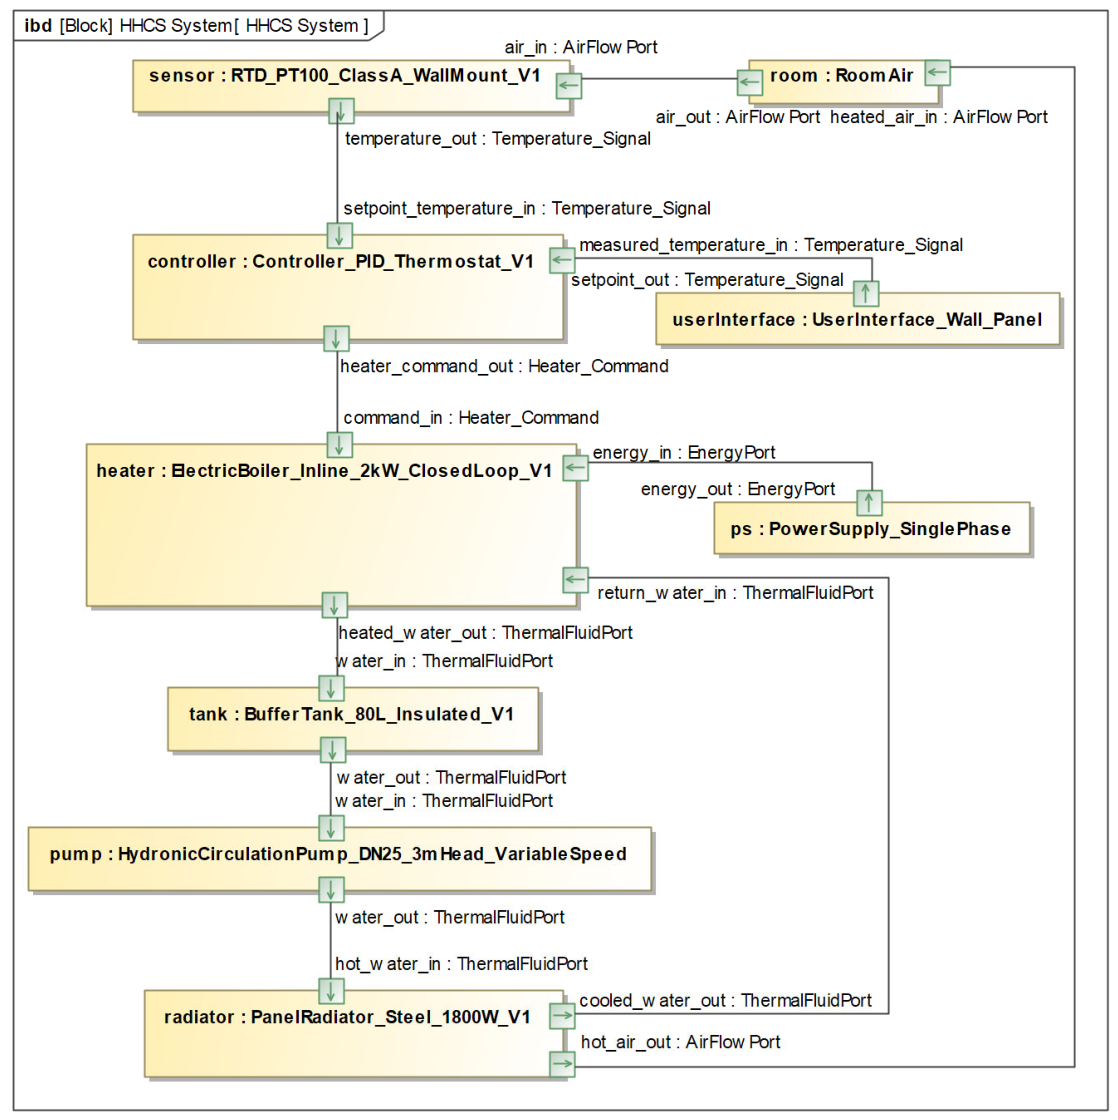Screen dimensions: 1118x1120
Task: Select the 'heater_command_out : Heater_Command' label text
Action: coord(504,366)
